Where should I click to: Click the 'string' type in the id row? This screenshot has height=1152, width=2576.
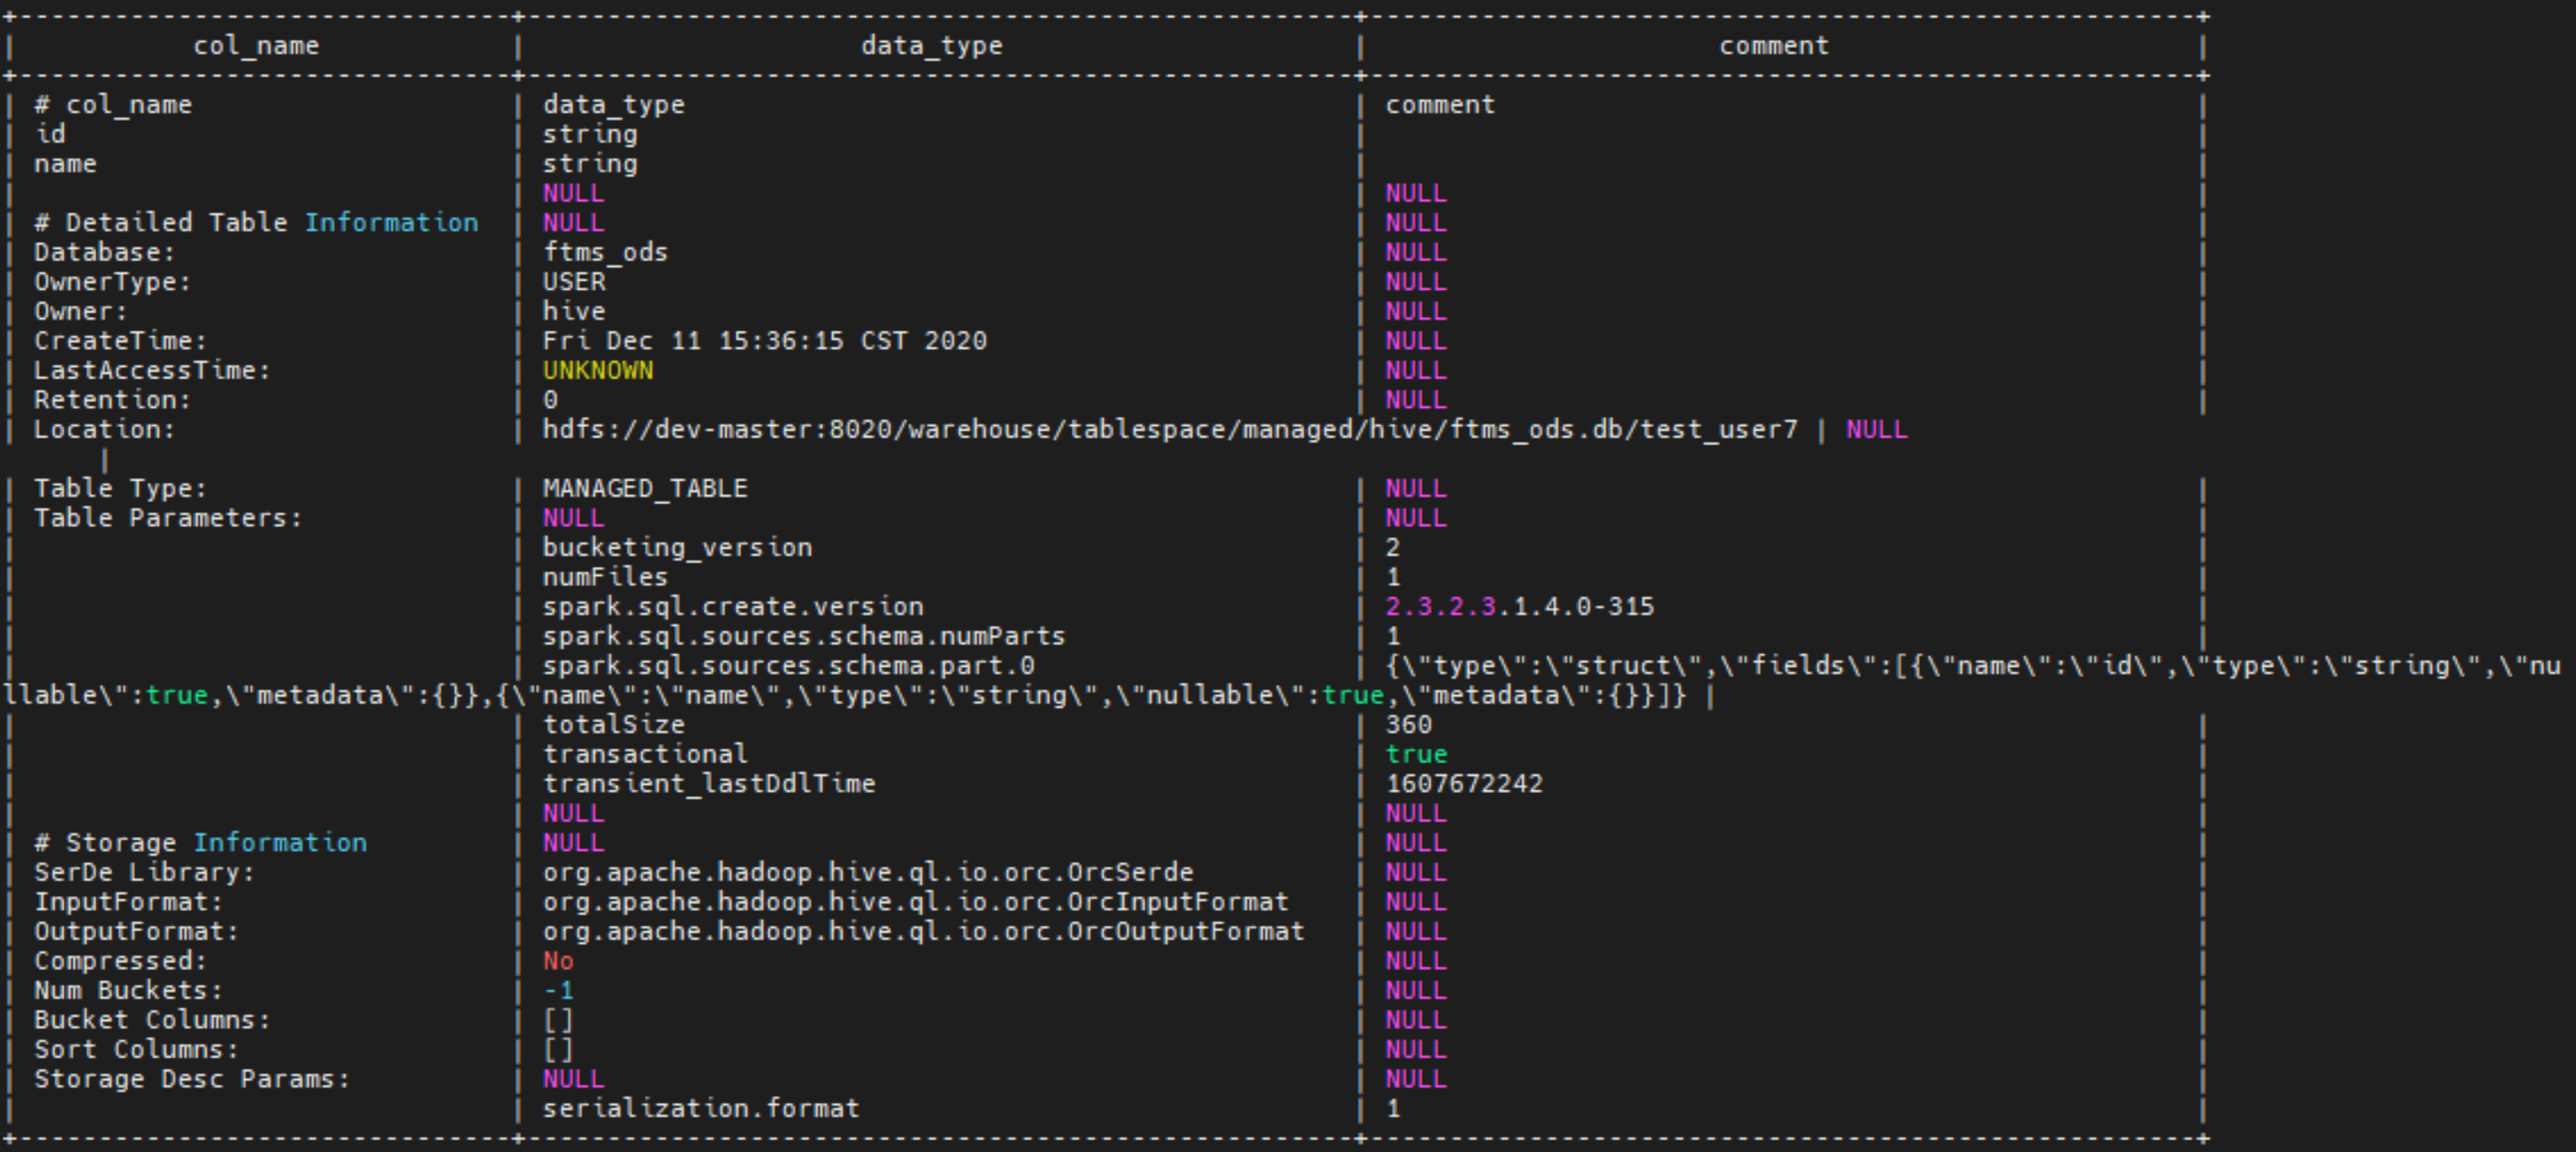pyautogui.click(x=590, y=134)
